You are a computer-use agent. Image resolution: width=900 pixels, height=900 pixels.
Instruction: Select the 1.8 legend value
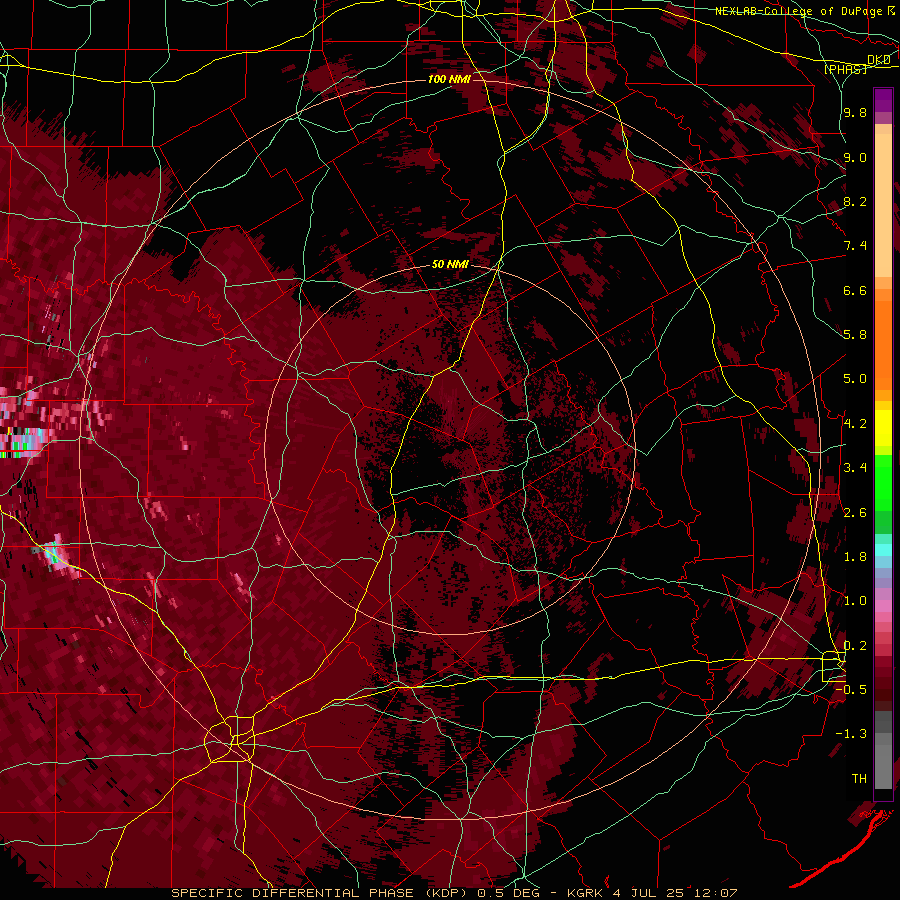tap(855, 557)
